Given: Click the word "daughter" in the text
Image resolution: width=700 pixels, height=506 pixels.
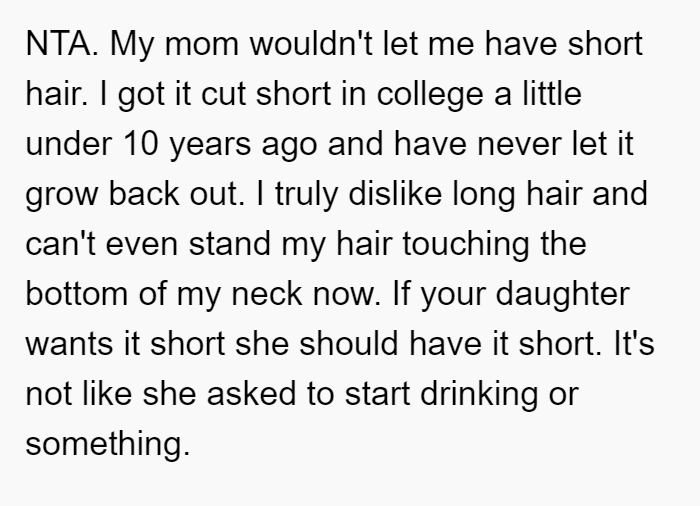Looking at the screenshot, I should 563,294.
